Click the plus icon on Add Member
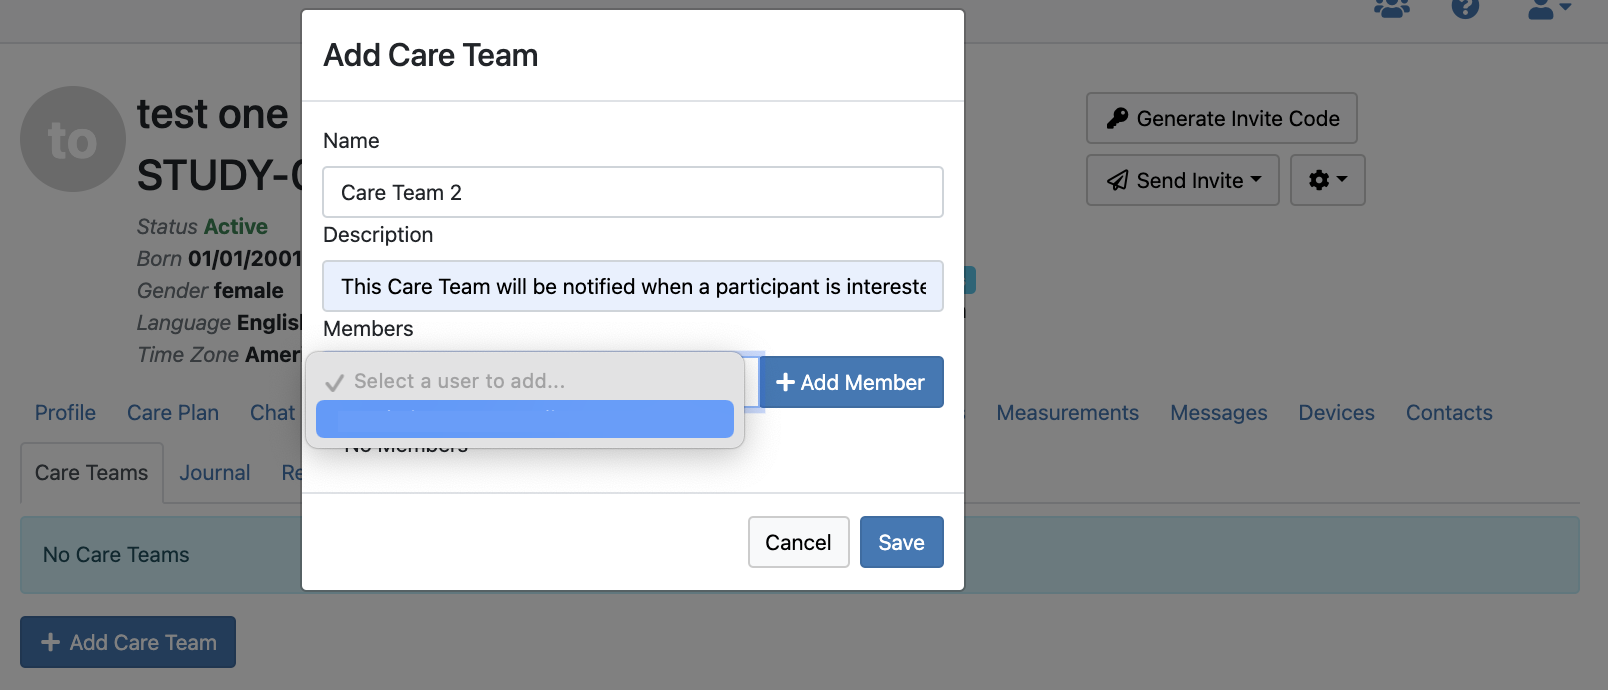 (x=785, y=382)
